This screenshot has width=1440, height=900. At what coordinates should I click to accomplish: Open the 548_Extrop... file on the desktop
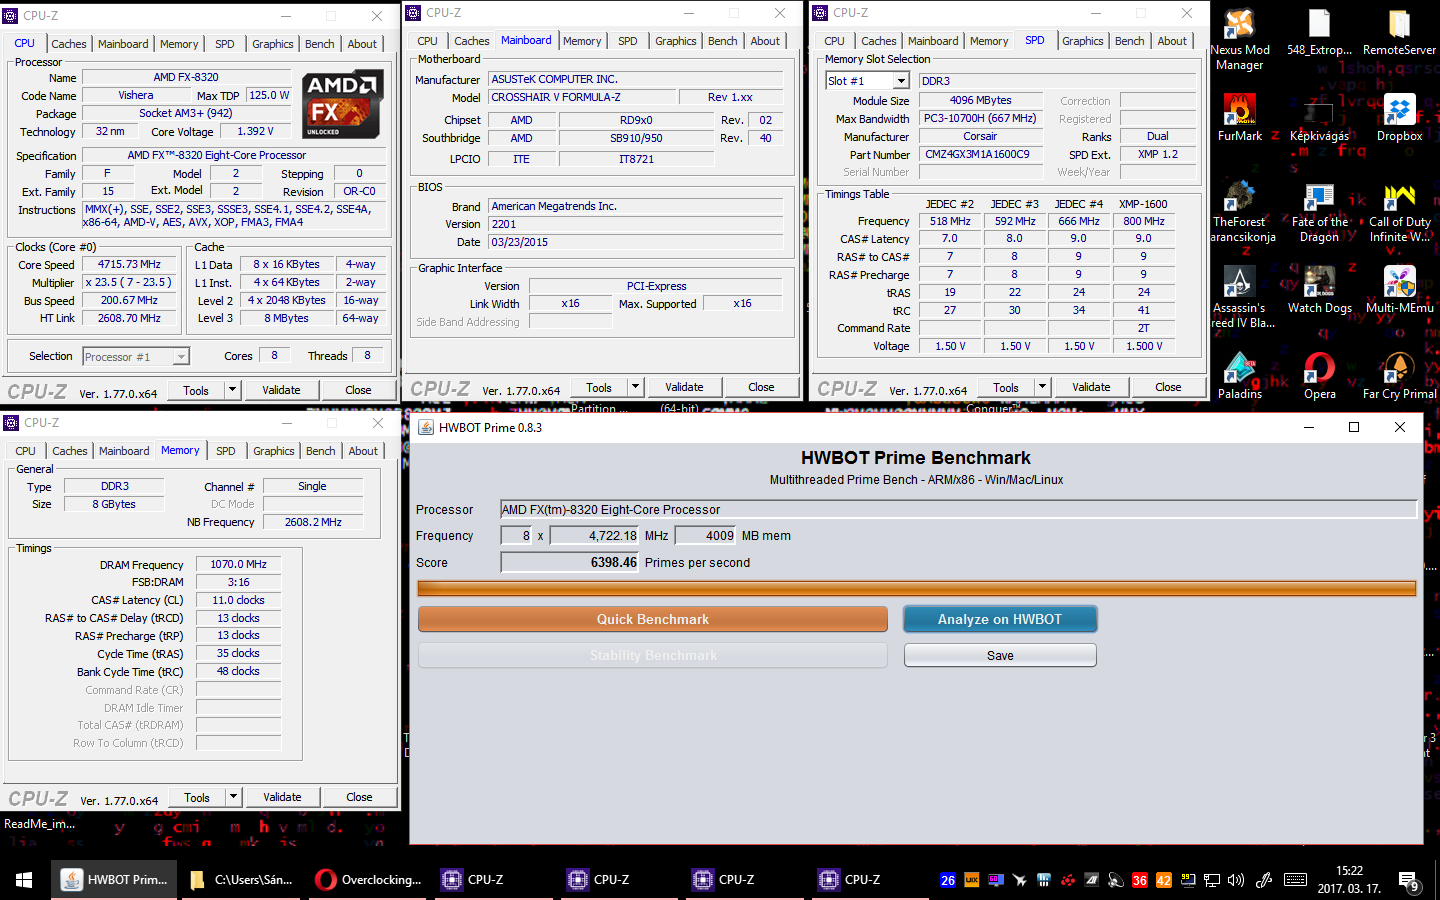pyautogui.click(x=1319, y=32)
